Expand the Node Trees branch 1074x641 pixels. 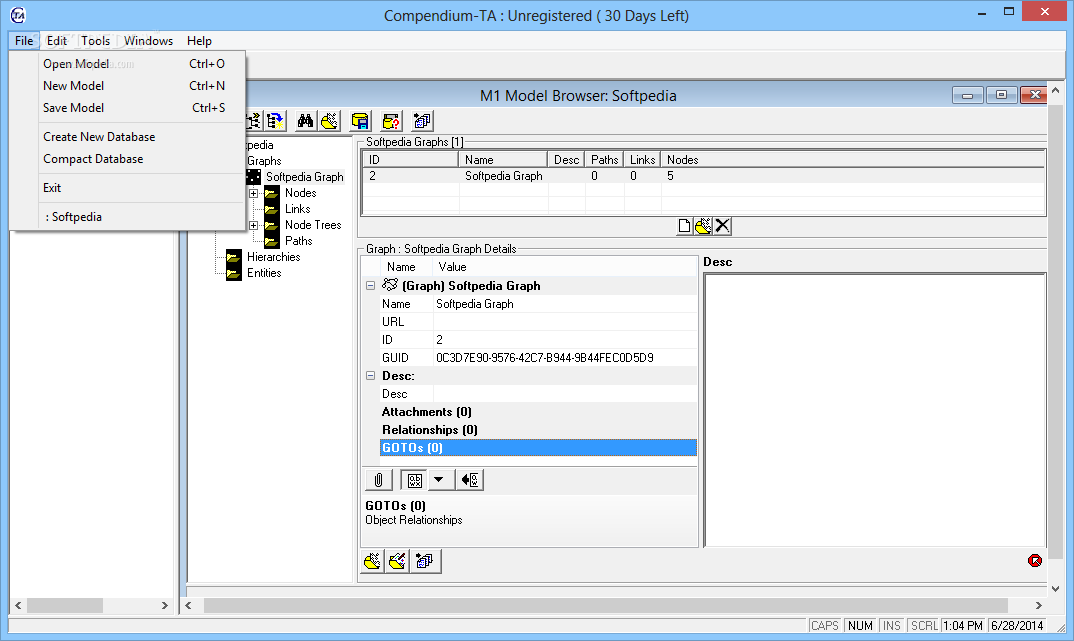[x=253, y=225]
